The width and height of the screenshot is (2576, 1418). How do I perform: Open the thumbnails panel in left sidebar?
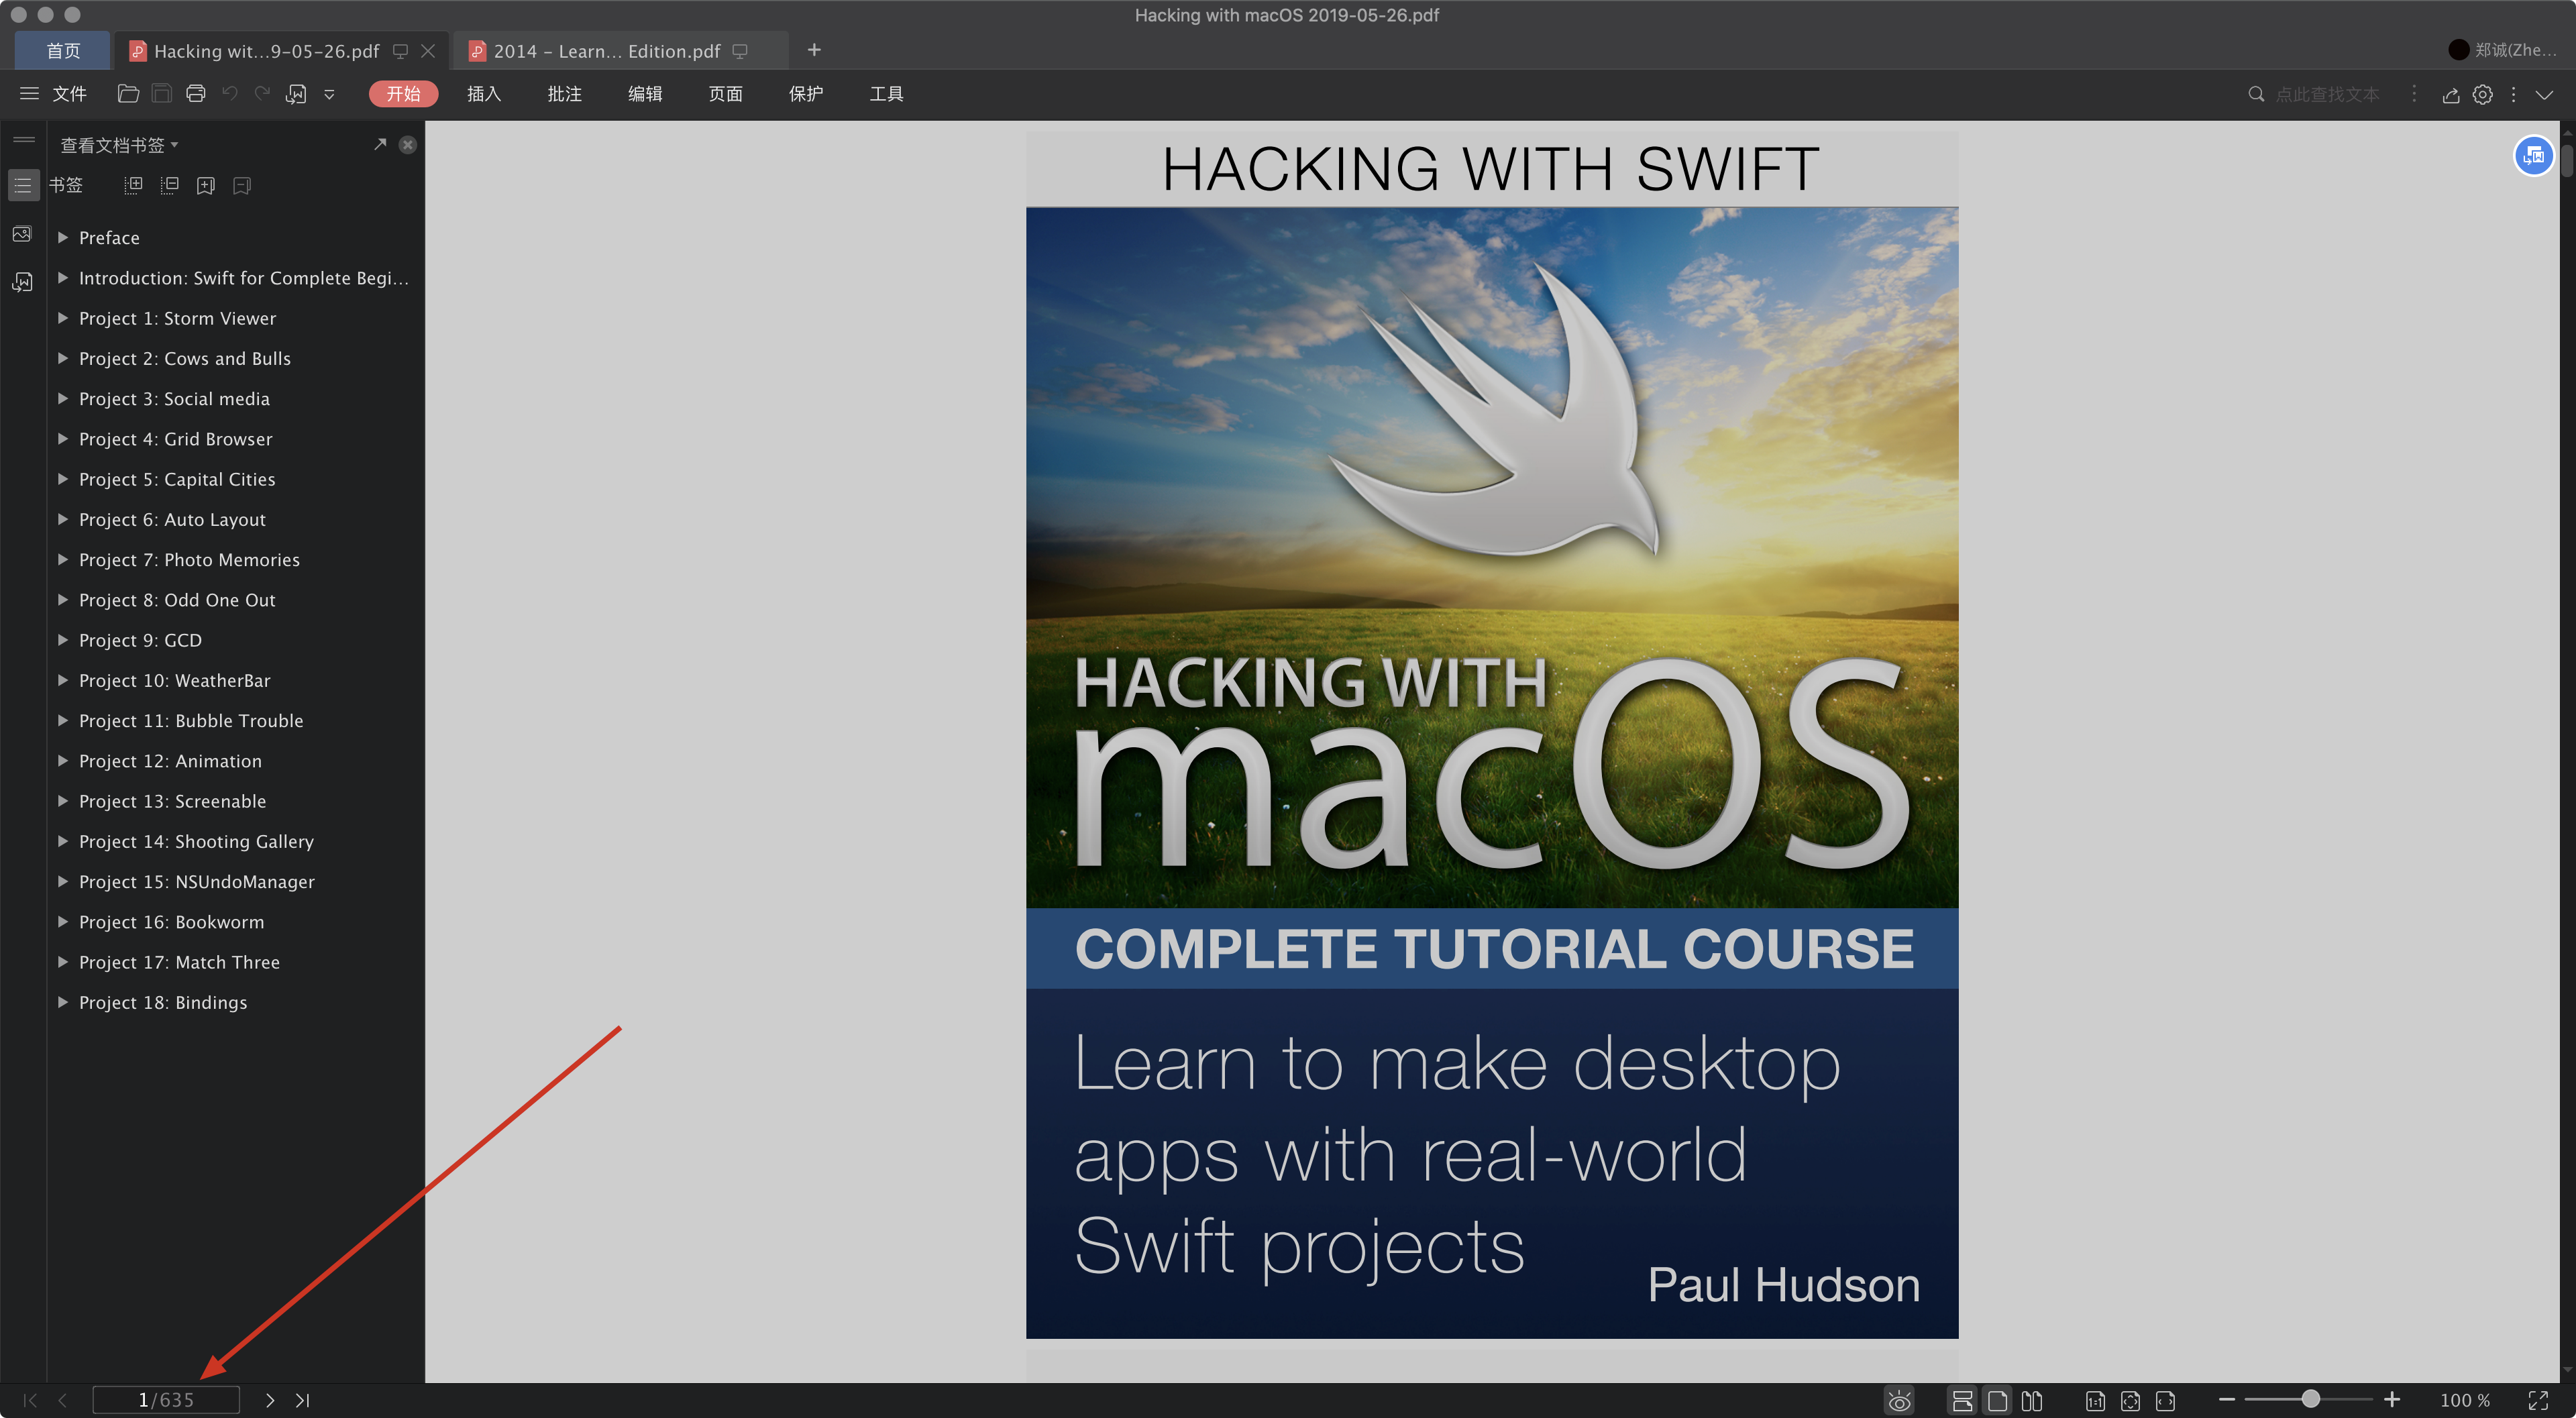point(22,234)
